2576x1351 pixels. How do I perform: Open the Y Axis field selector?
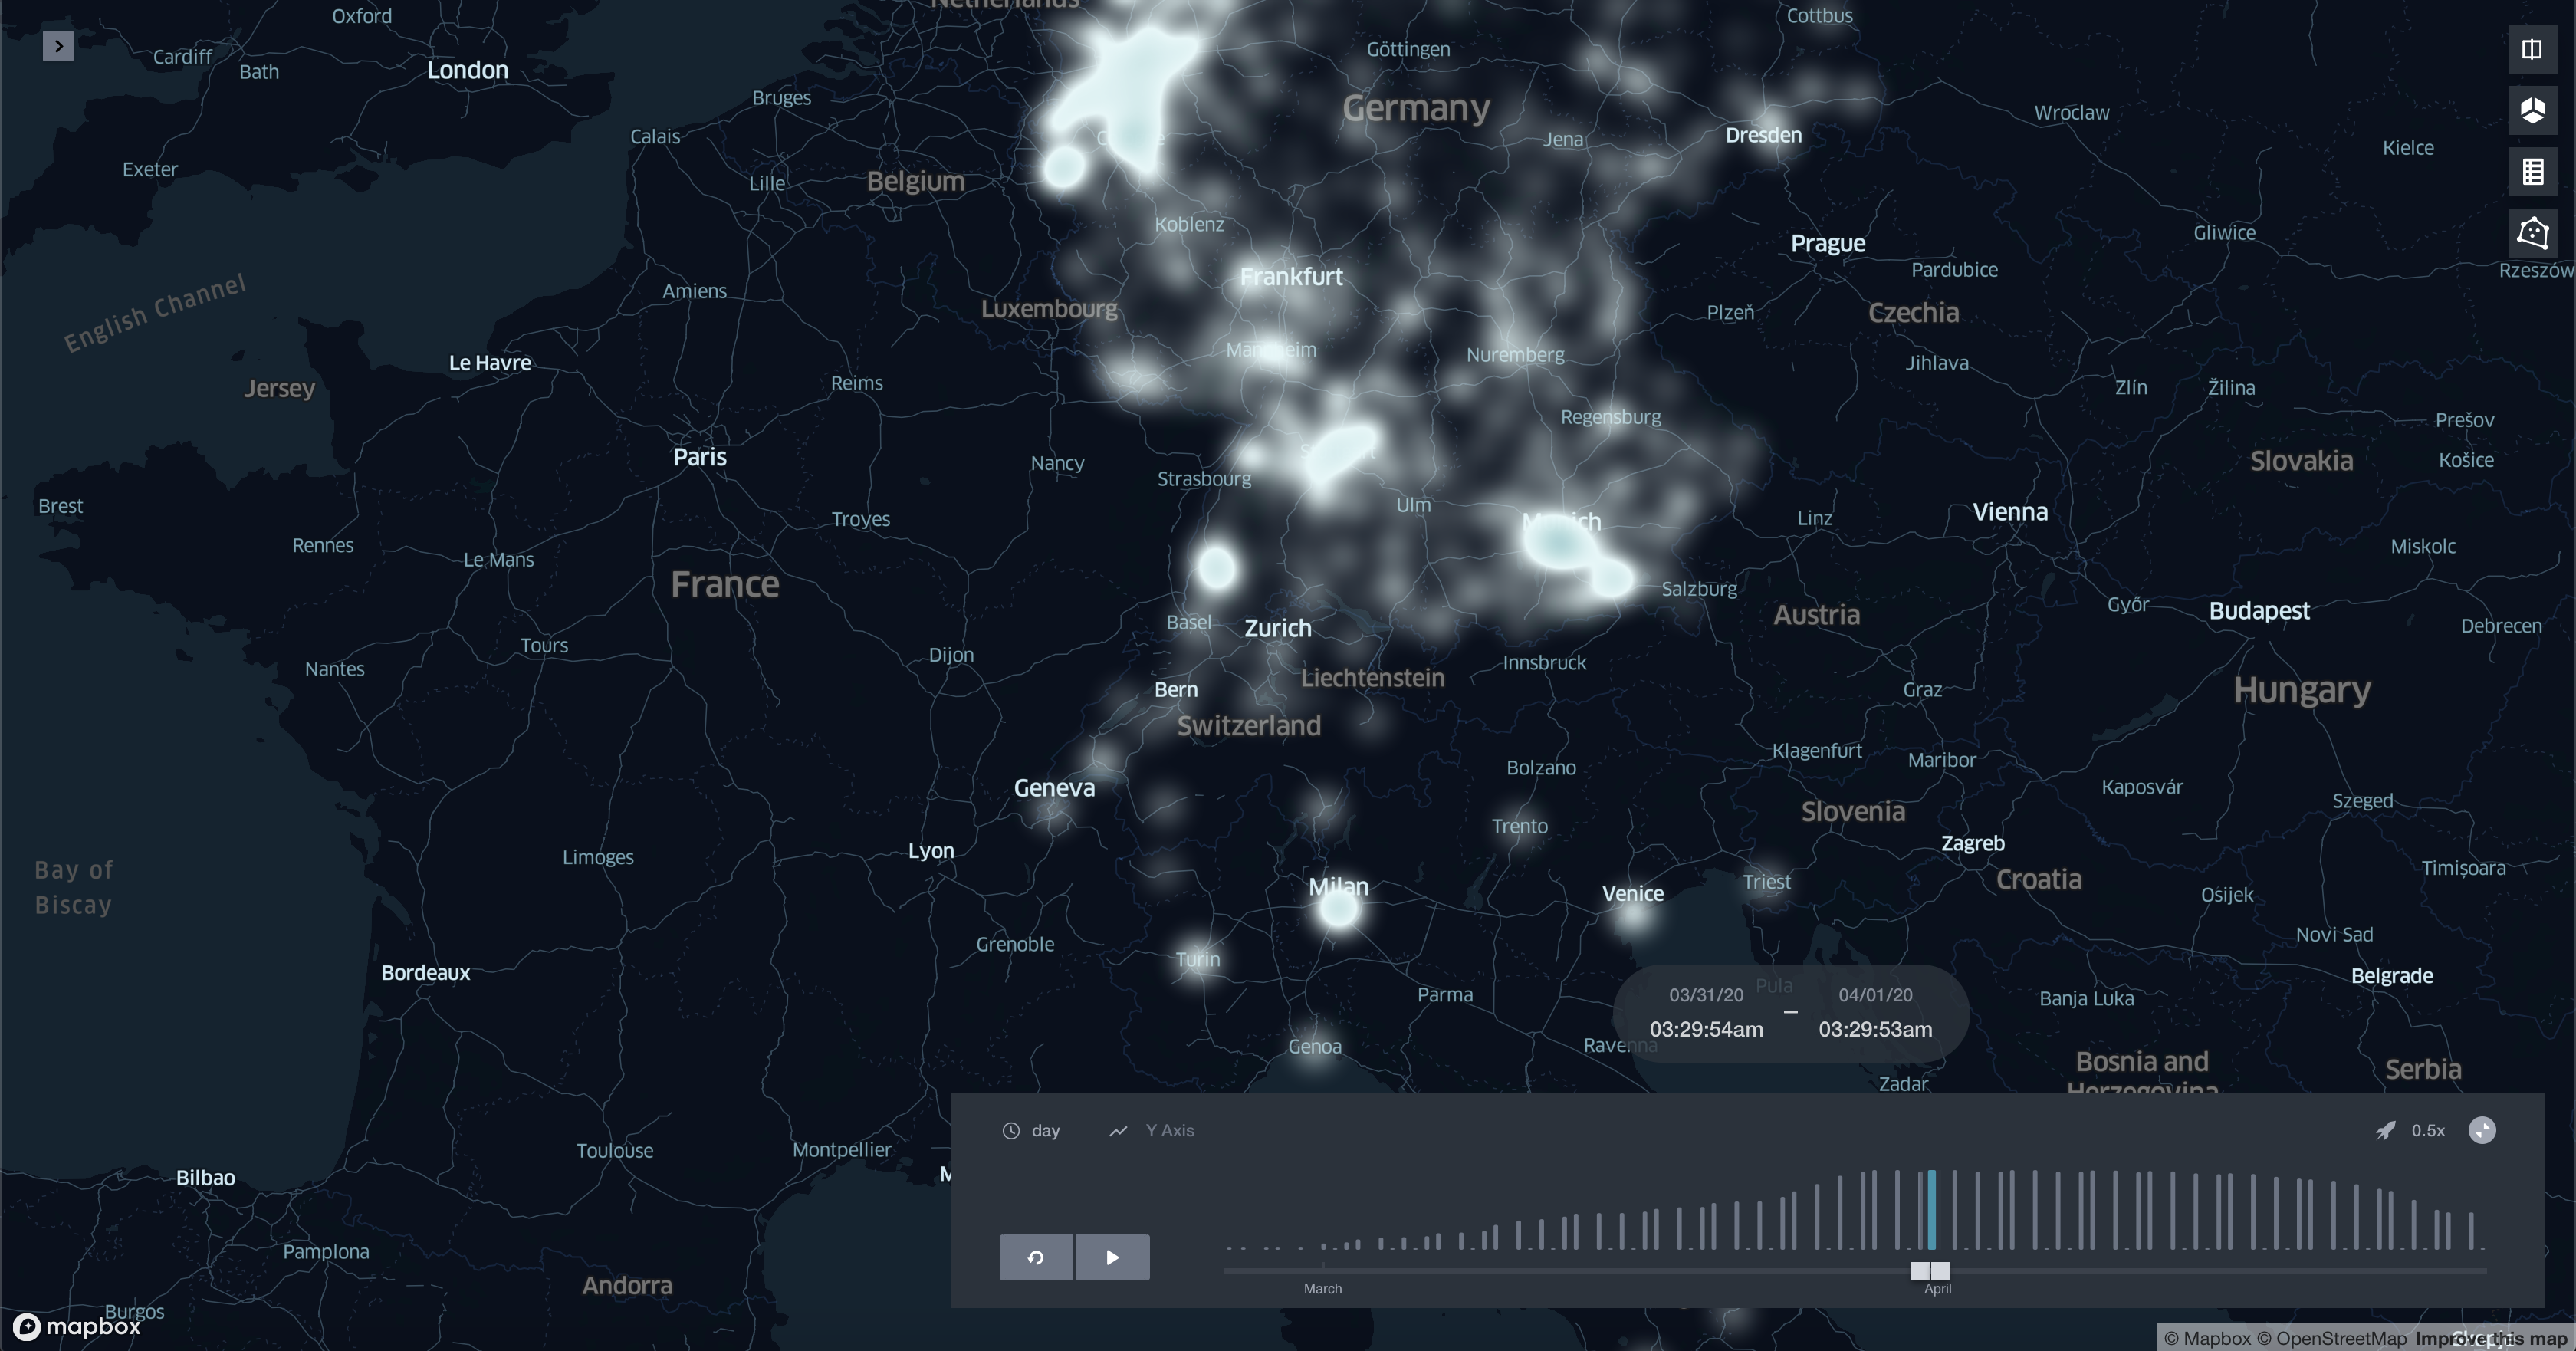click(1169, 1130)
